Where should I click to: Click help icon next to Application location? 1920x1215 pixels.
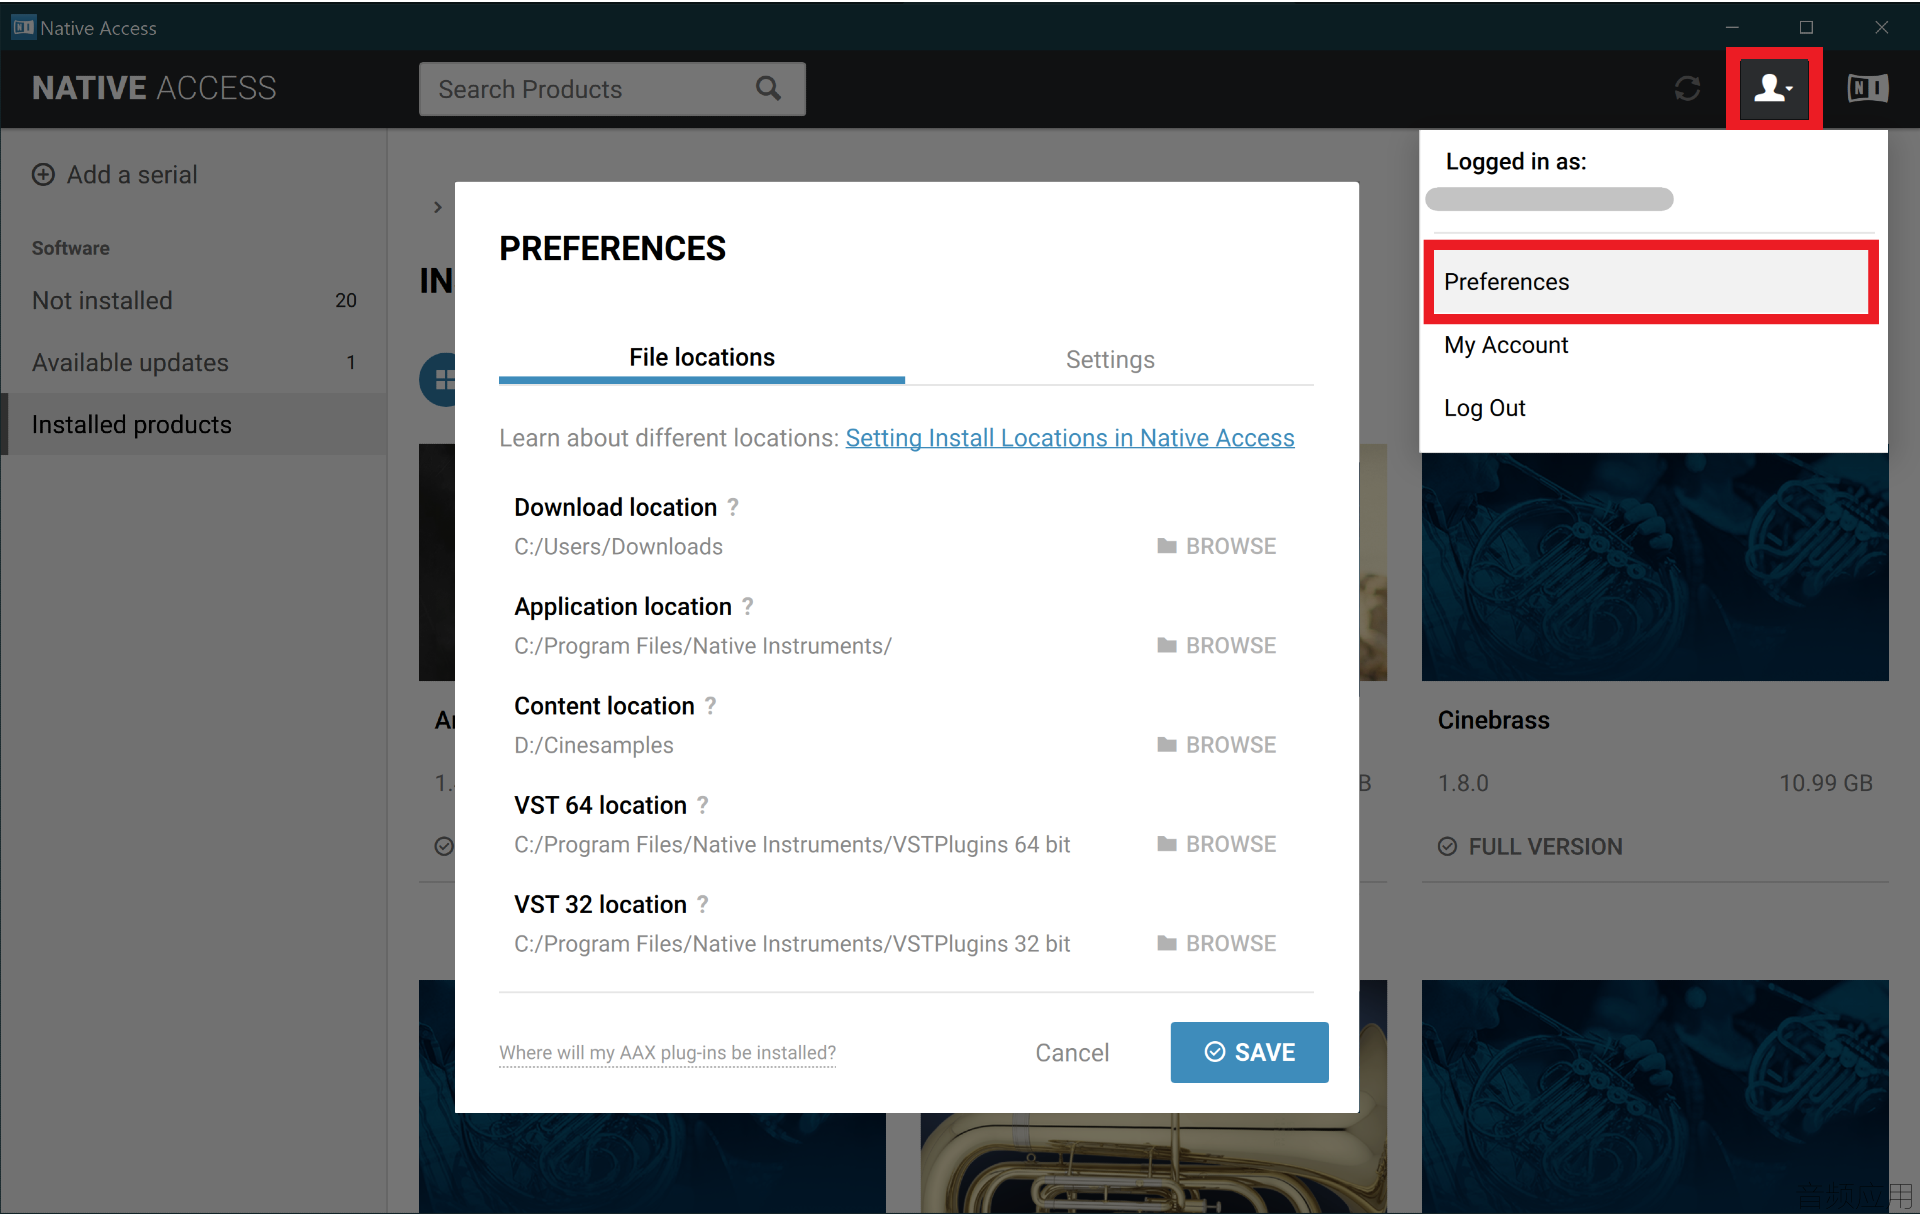click(x=748, y=606)
